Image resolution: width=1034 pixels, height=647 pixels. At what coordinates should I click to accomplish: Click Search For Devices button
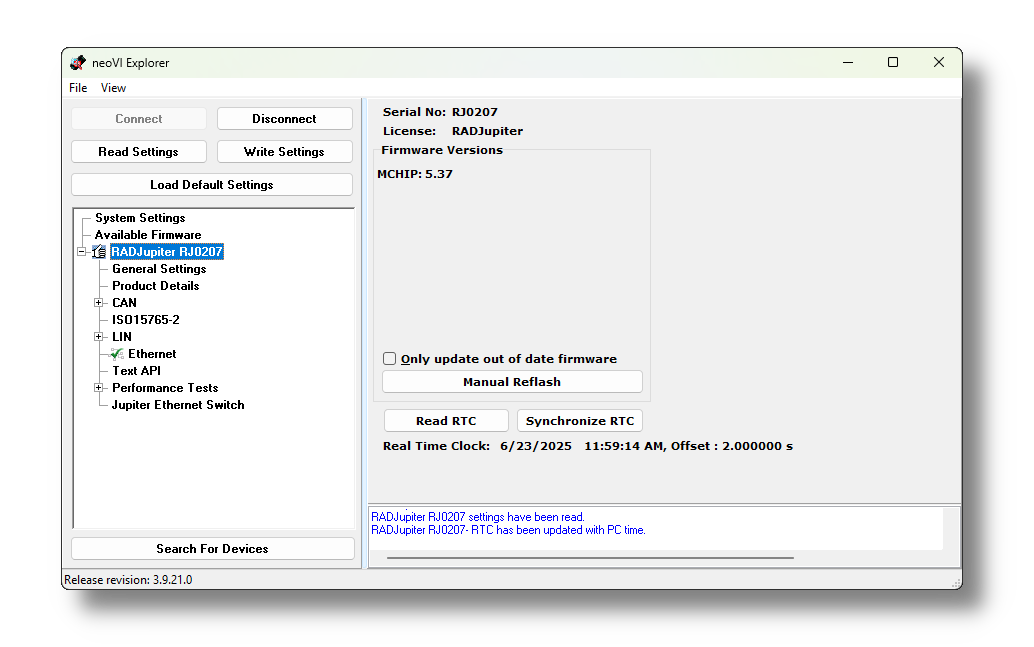point(212,549)
